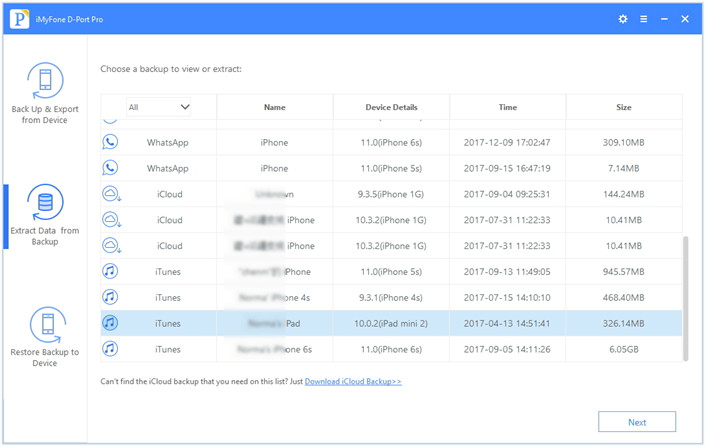Close the D-Port Pro window
The width and height of the screenshot is (705, 446).
point(685,19)
